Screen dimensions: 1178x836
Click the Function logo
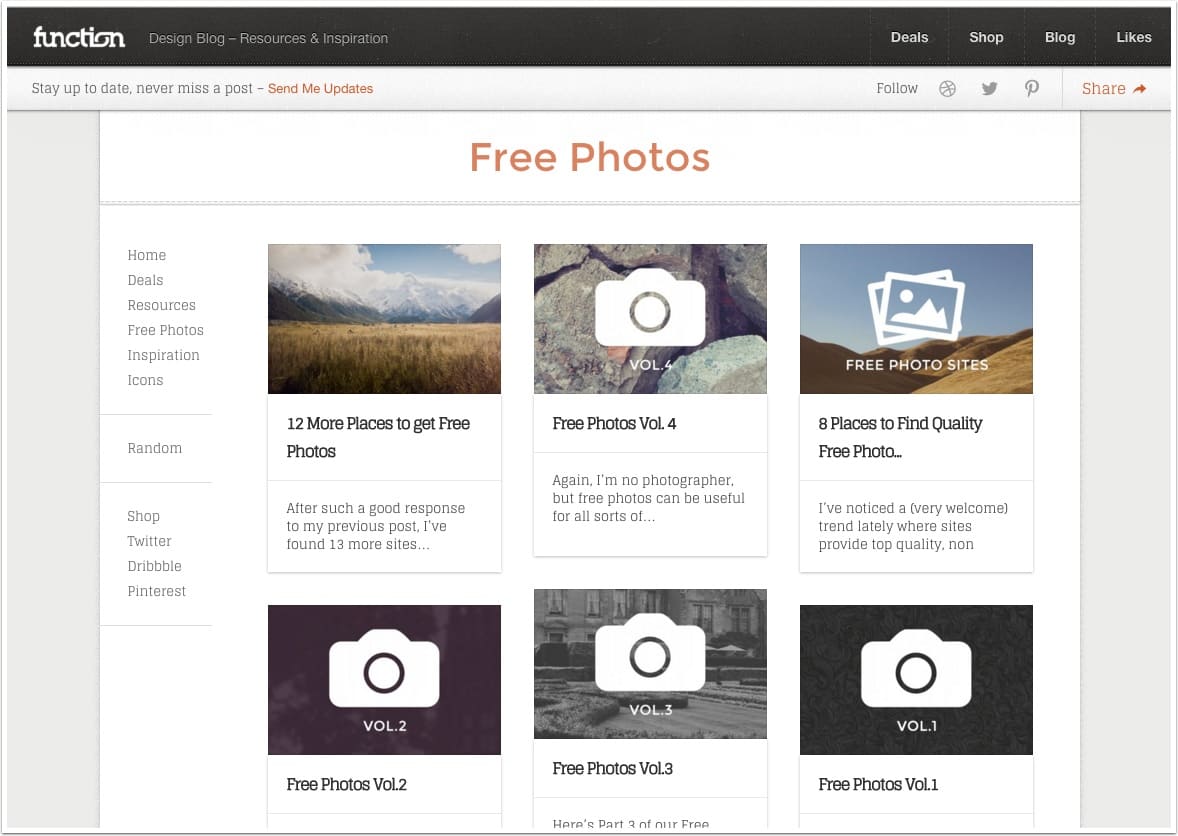[79, 38]
